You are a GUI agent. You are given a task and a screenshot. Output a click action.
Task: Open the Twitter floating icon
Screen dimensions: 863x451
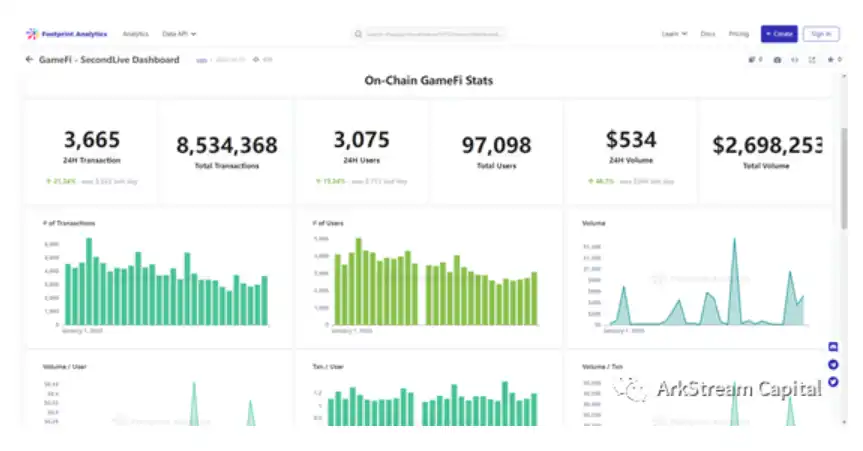[833, 382]
